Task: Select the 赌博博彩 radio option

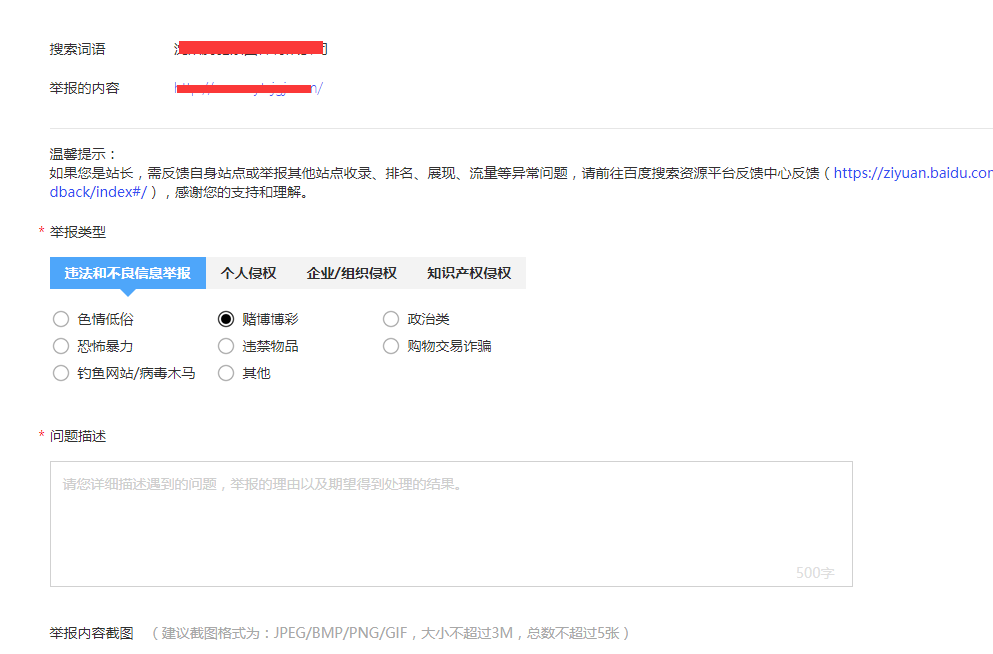Action: tap(226, 318)
